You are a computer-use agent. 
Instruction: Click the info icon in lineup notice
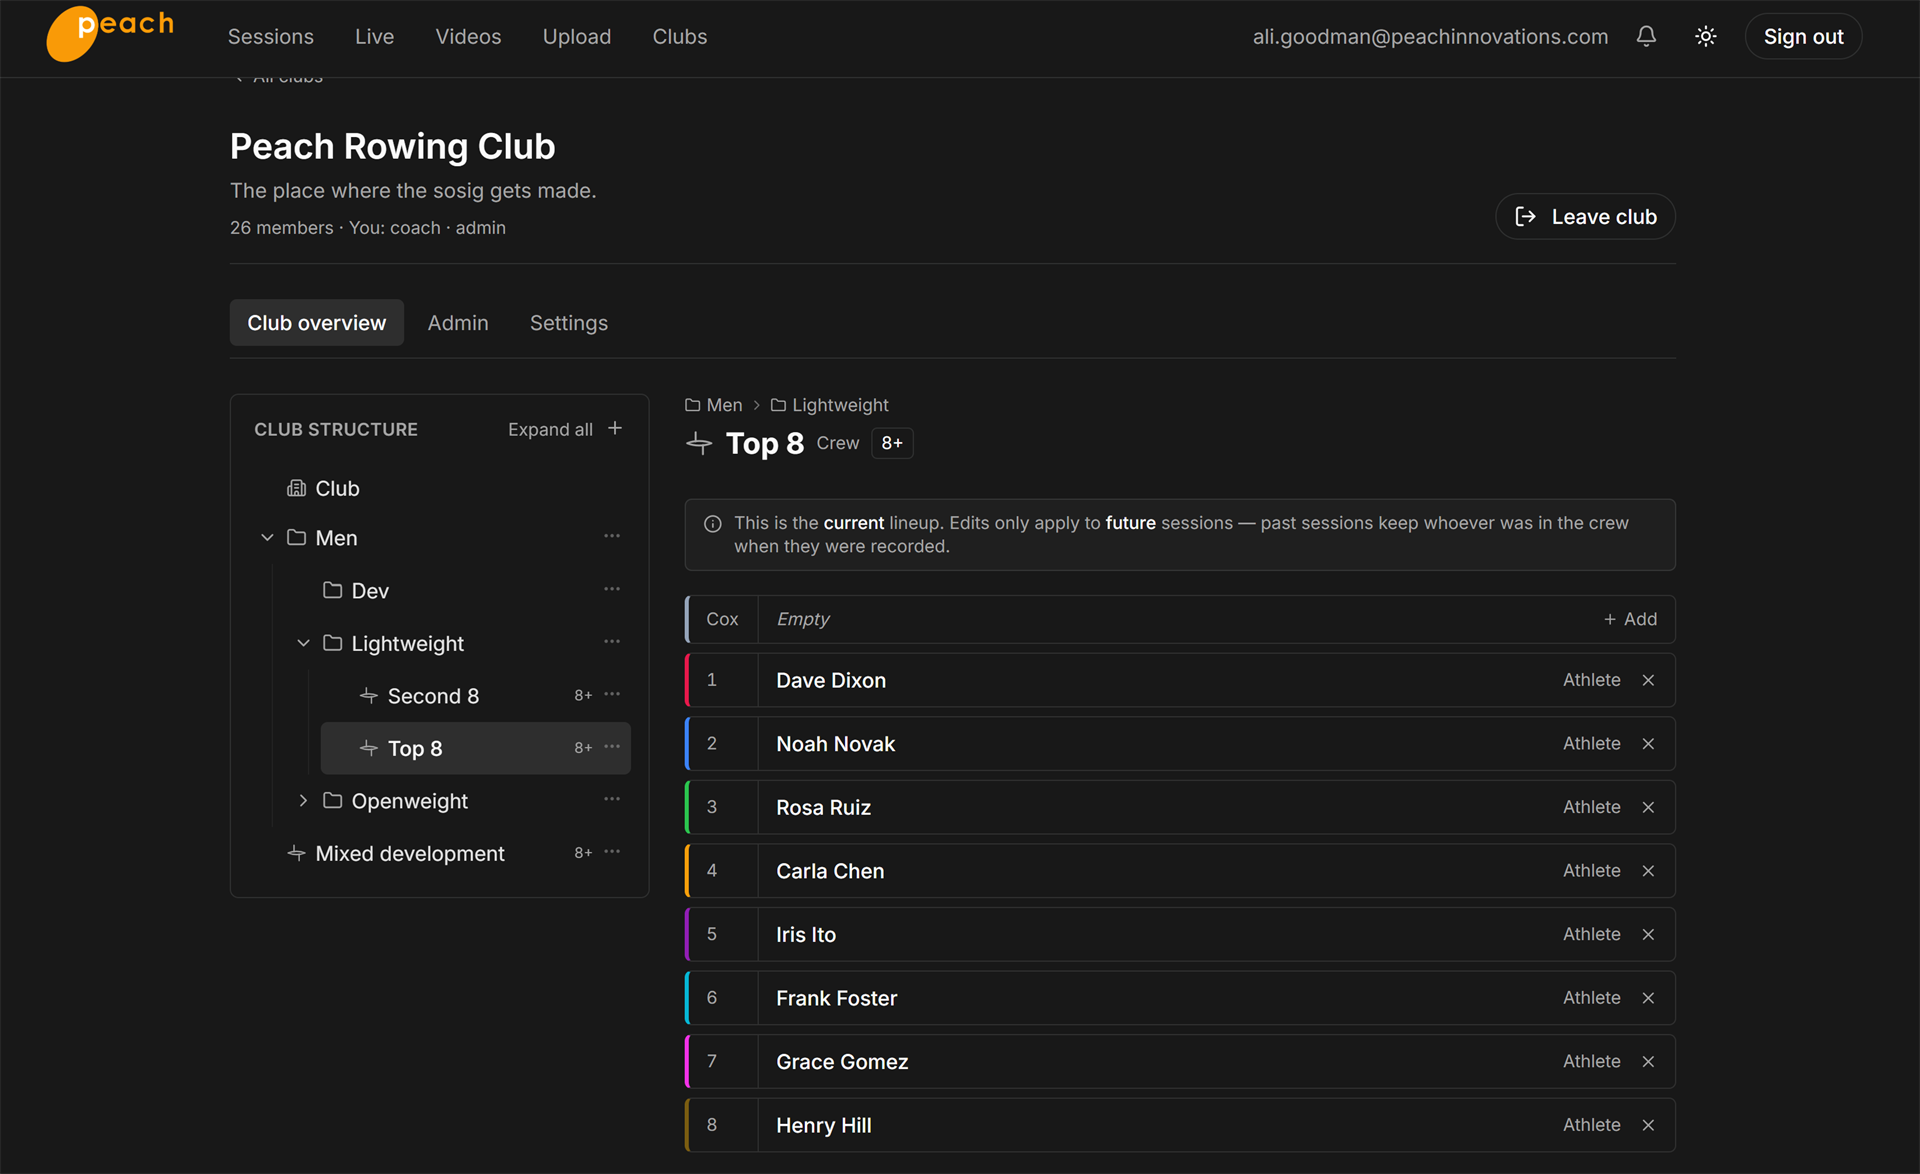[x=713, y=524]
